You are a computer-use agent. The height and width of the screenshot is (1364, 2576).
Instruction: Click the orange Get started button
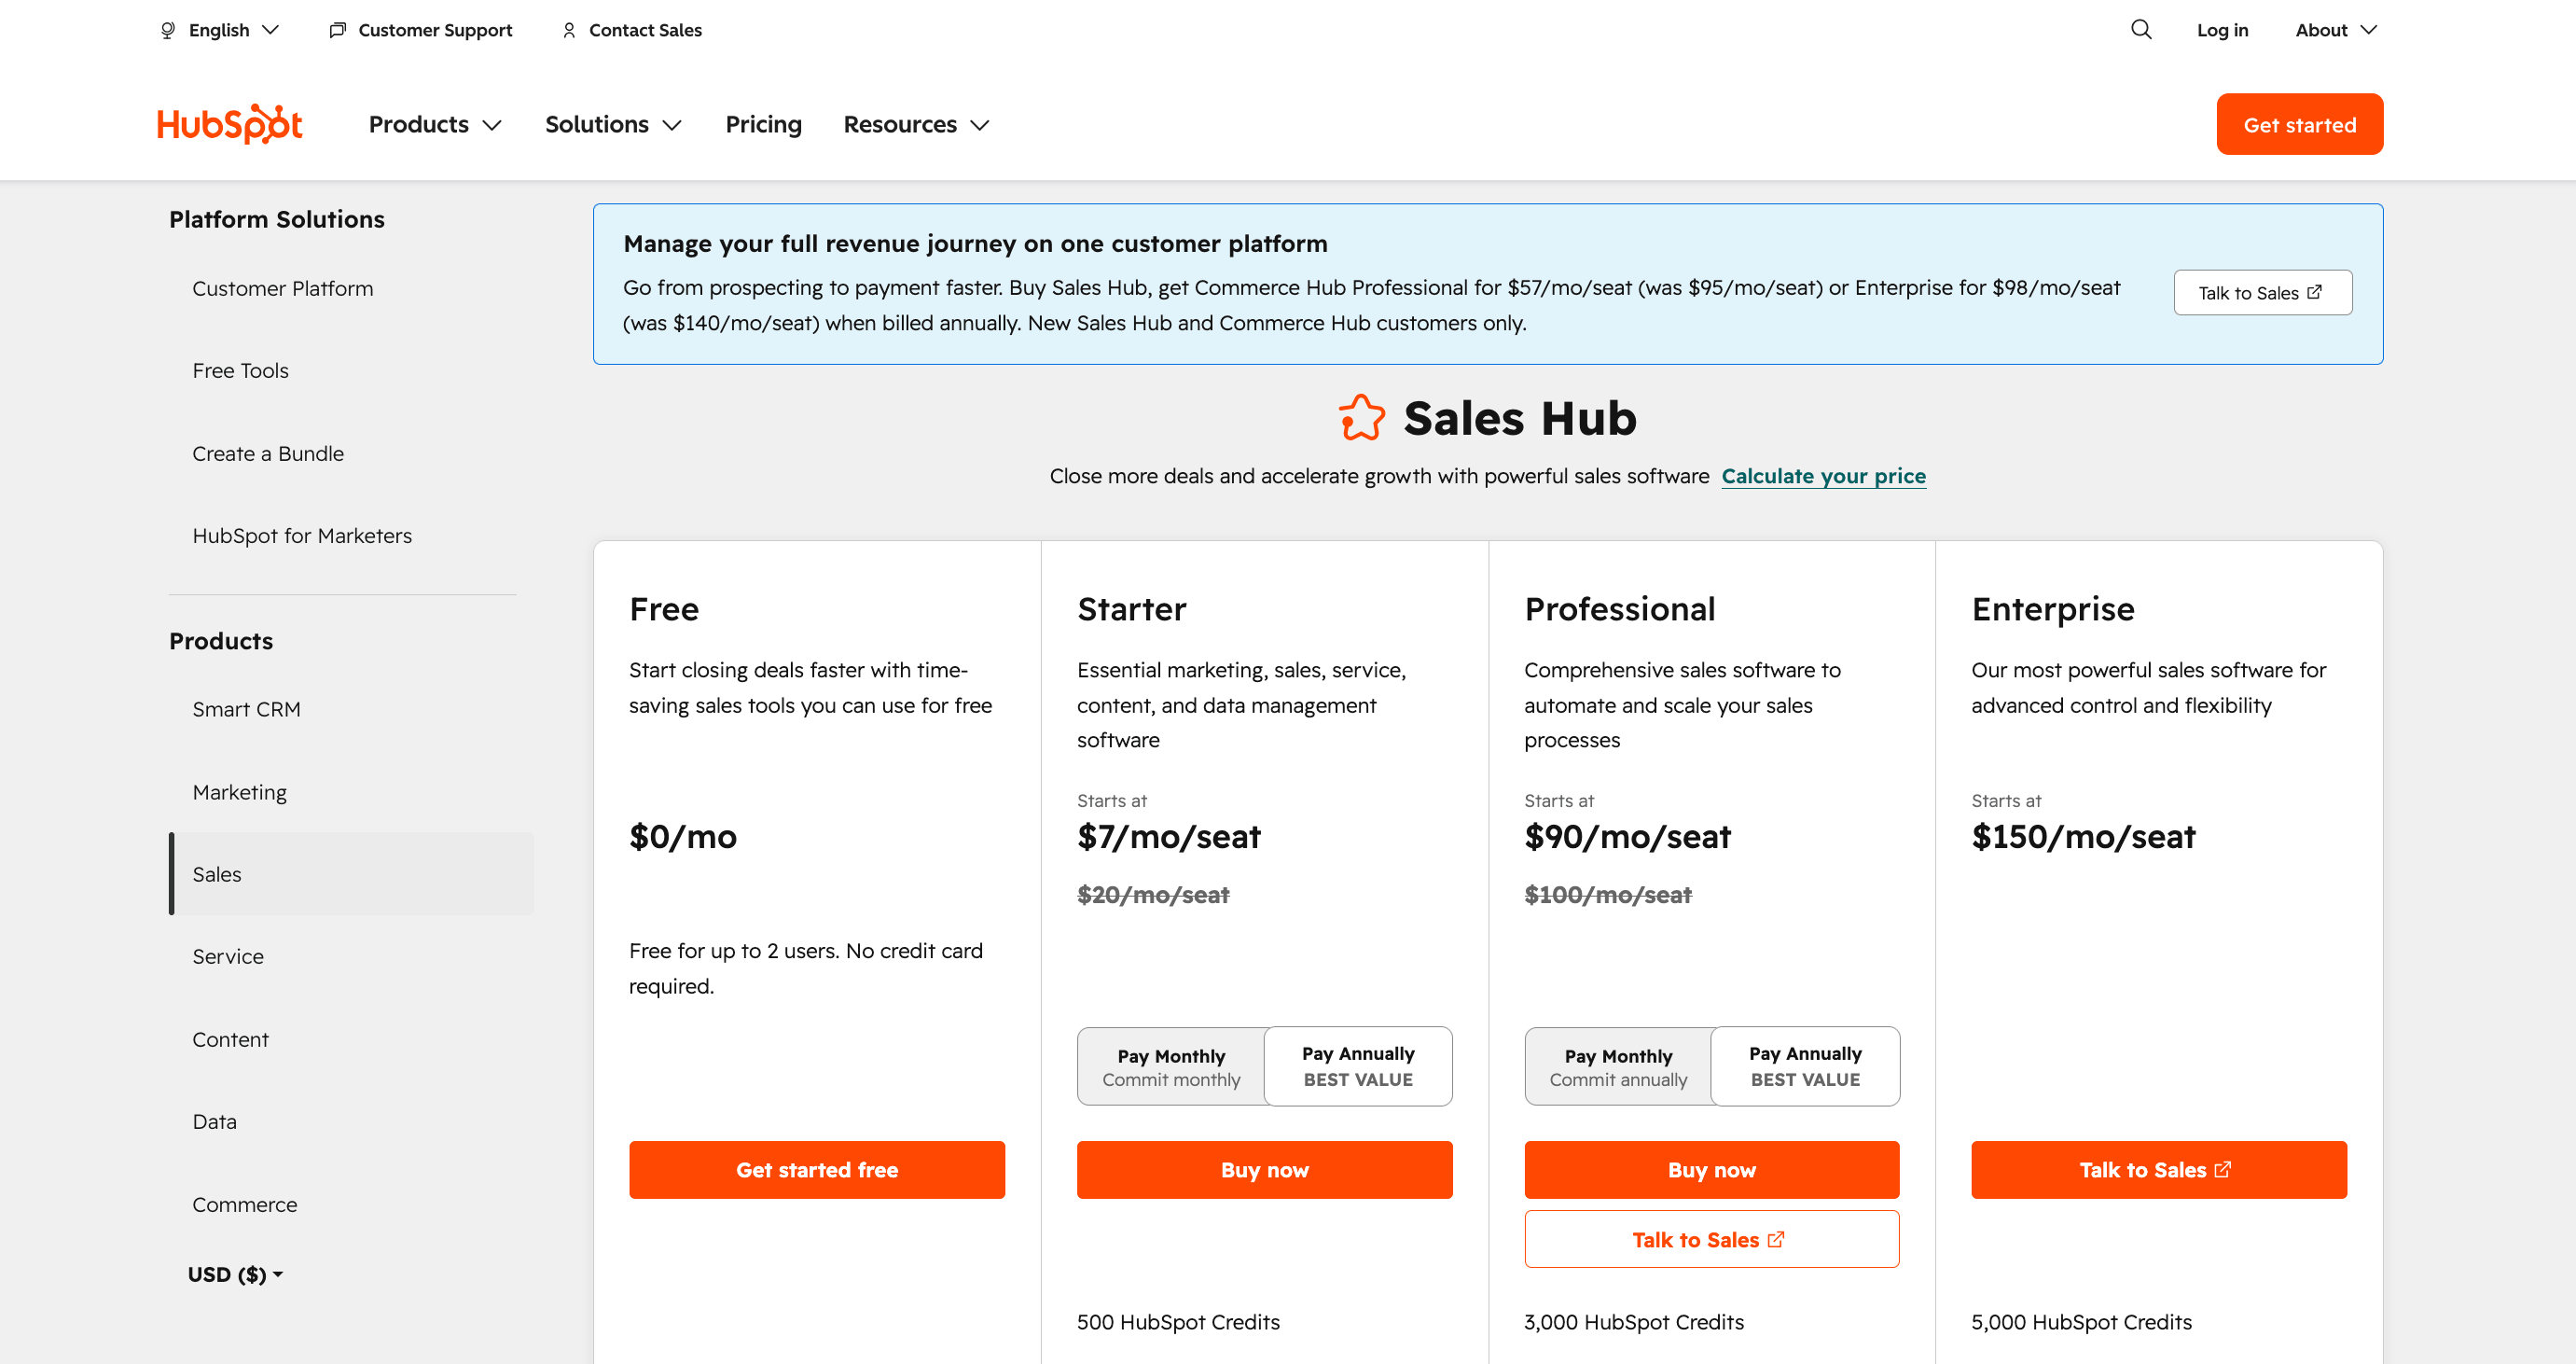2300,124
